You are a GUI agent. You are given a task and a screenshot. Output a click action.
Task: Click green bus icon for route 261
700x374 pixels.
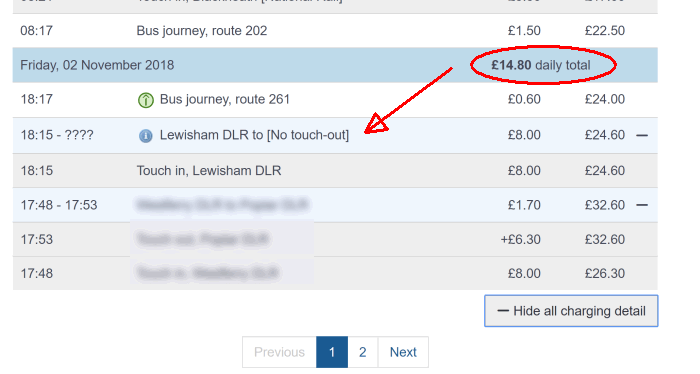(146, 100)
